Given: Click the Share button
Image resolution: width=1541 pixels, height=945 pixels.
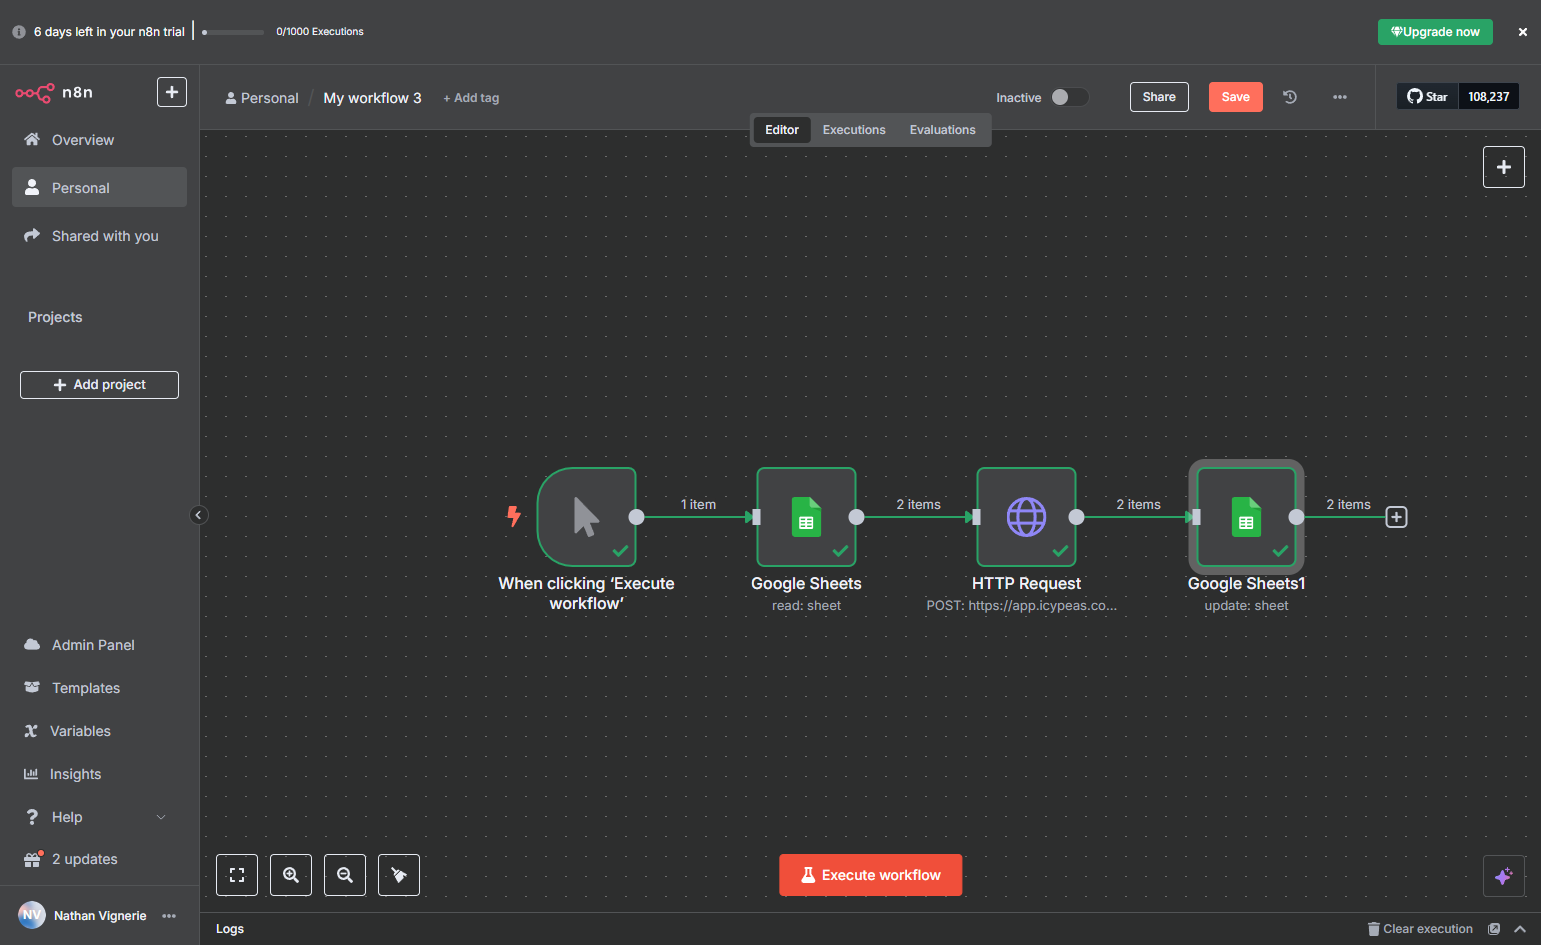Looking at the screenshot, I should (1159, 97).
